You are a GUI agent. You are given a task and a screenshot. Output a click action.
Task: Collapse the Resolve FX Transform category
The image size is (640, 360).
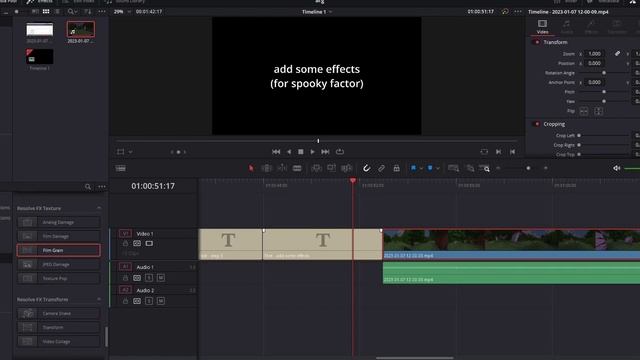pos(99,300)
